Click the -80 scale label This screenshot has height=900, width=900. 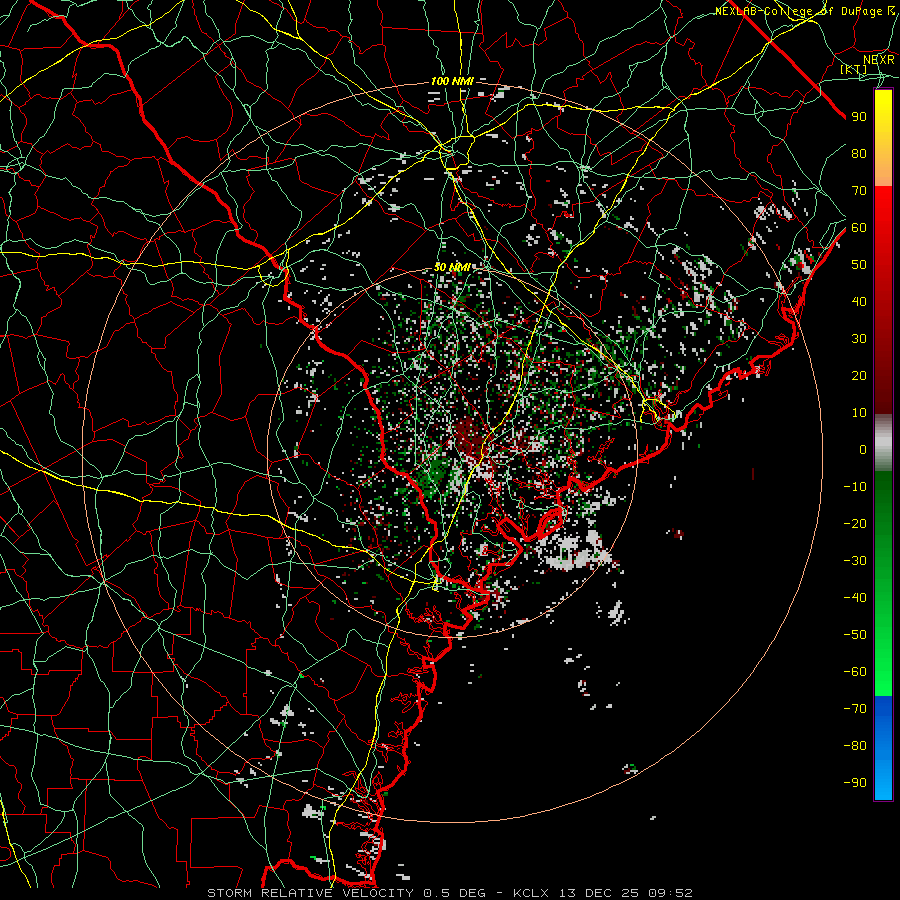pyautogui.click(x=855, y=746)
